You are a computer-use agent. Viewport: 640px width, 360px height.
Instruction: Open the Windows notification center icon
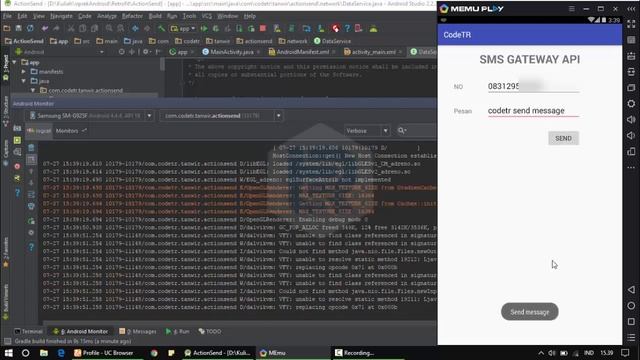click(x=625, y=353)
